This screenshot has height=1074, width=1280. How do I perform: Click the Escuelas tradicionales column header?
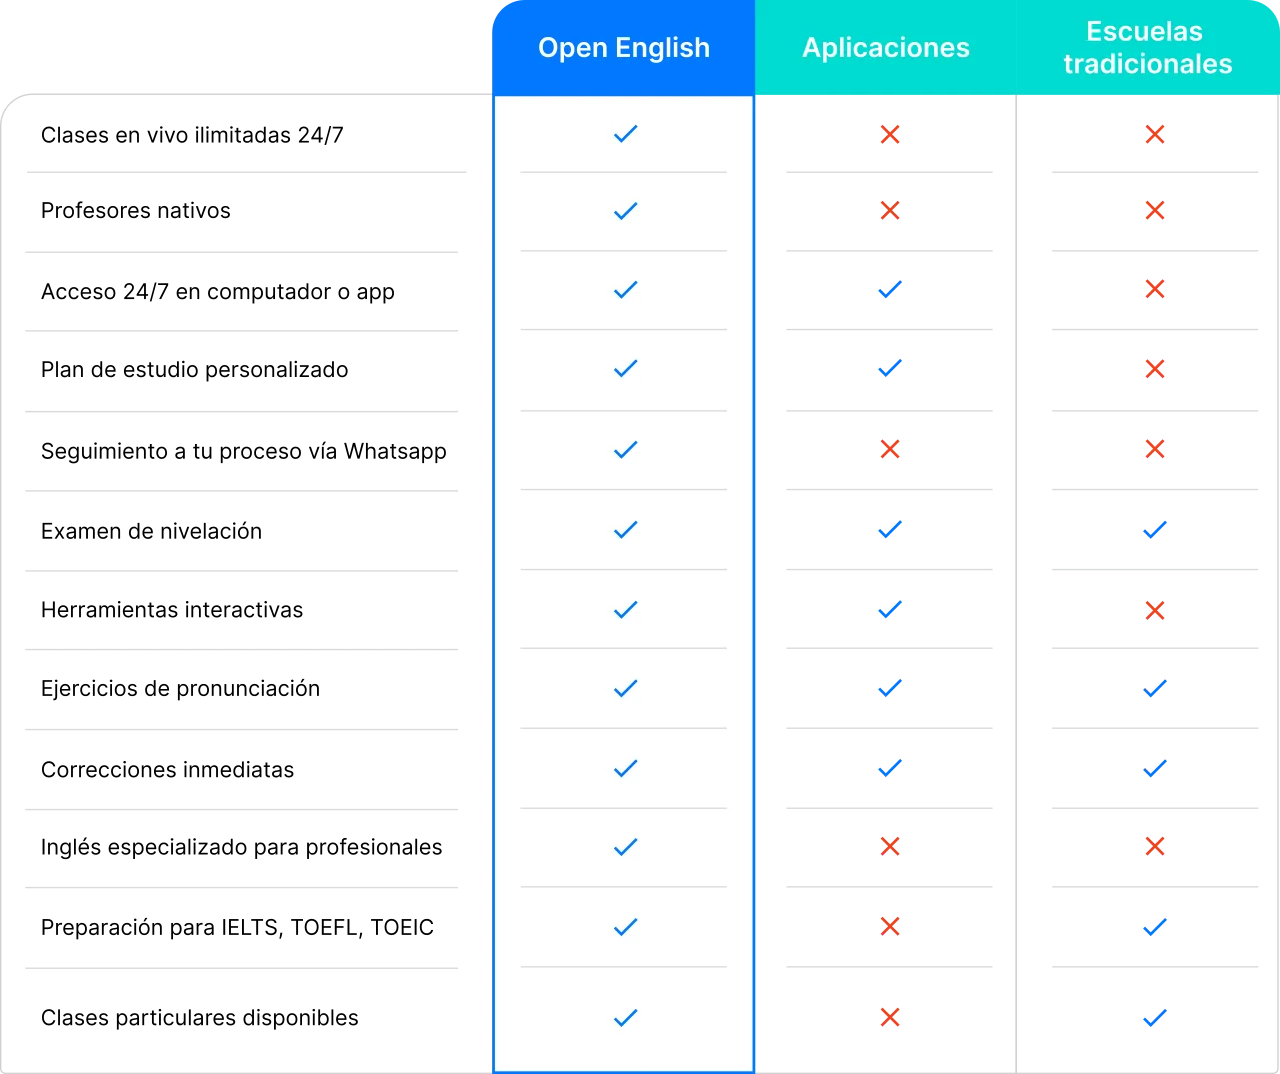click(1147, 48)
